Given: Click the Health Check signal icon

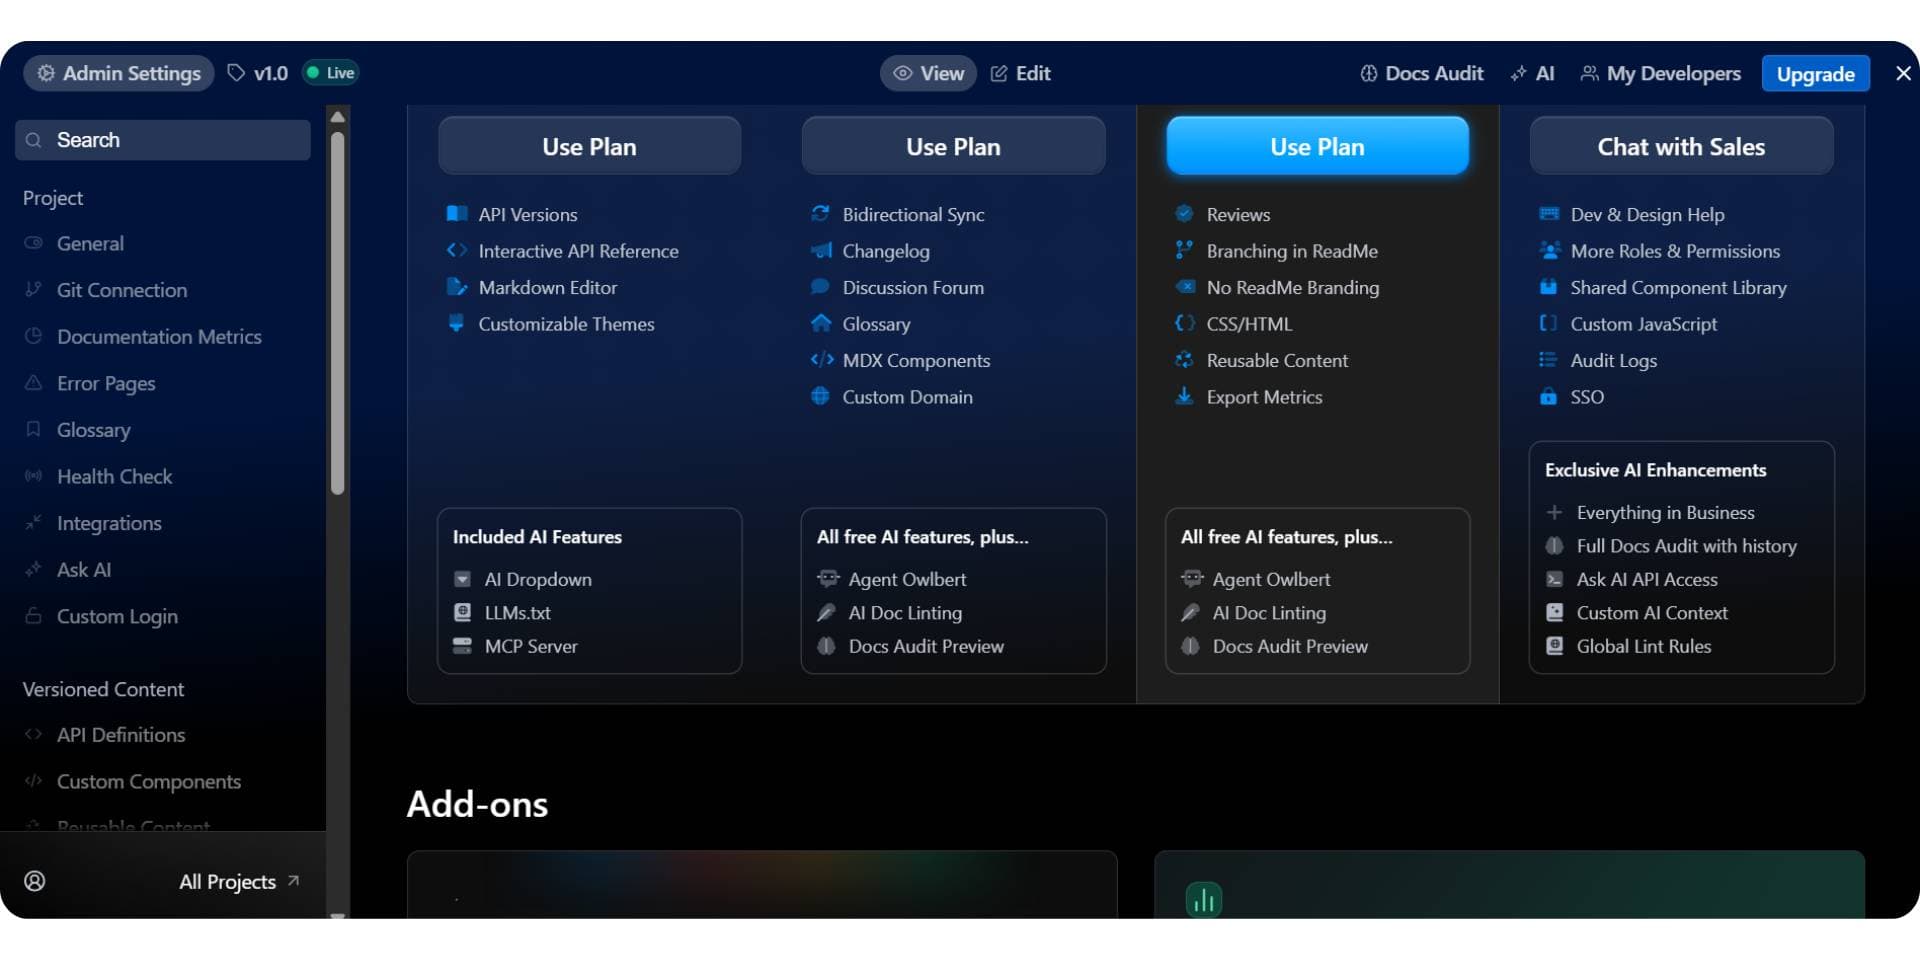Looking at the screenshot, I should coord(33,476).
